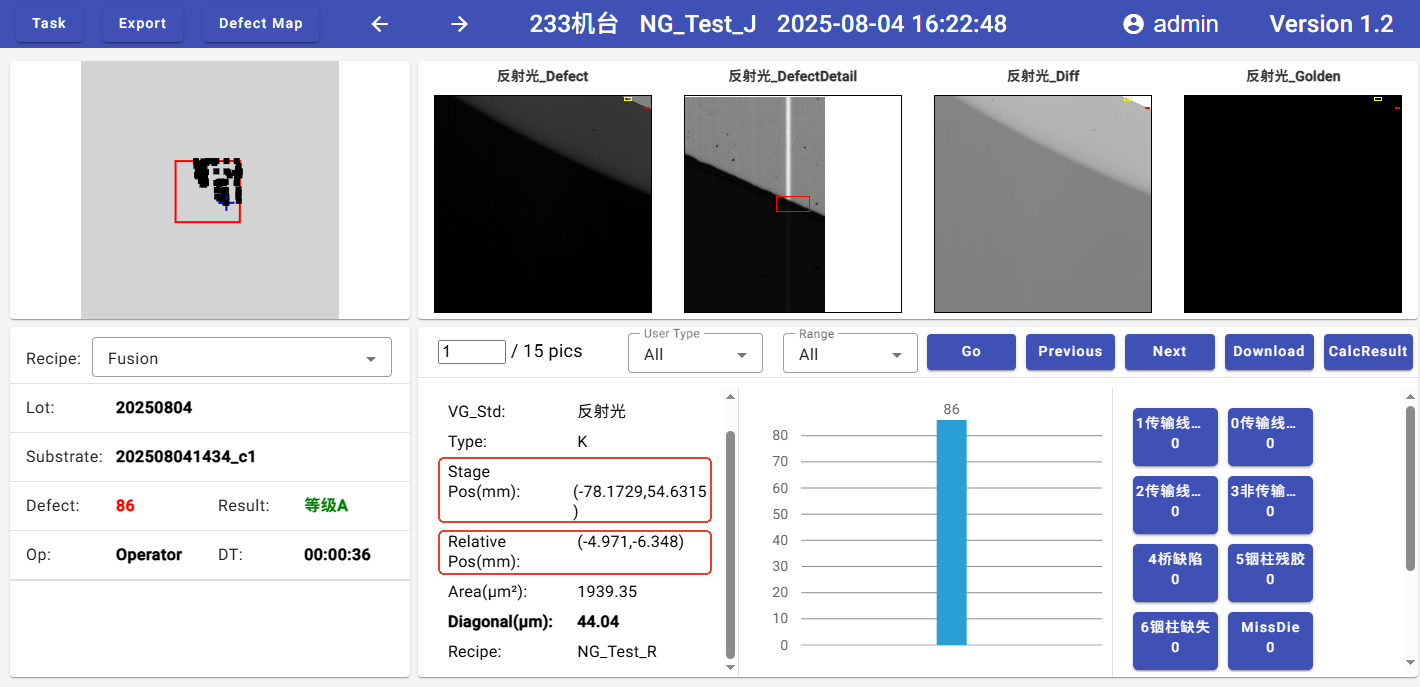Click the blue bar labeled 86 in chart

[x=951, y=532]
